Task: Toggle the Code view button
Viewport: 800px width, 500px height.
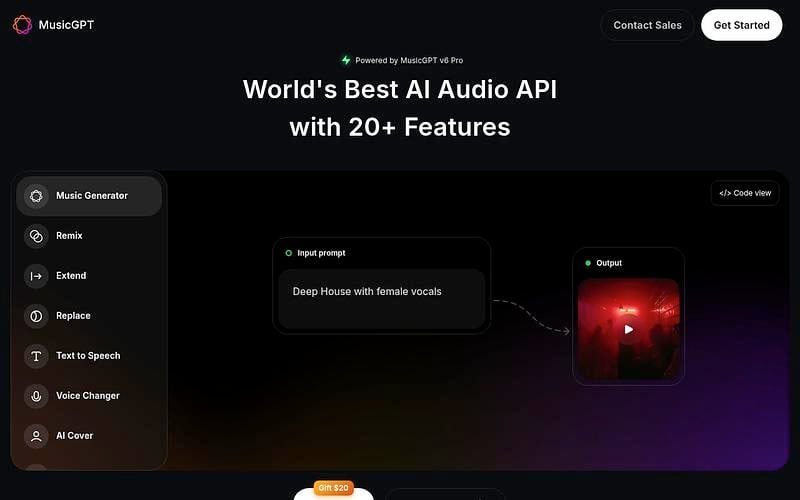Action: pyautogui.click(x=745, y=193)
